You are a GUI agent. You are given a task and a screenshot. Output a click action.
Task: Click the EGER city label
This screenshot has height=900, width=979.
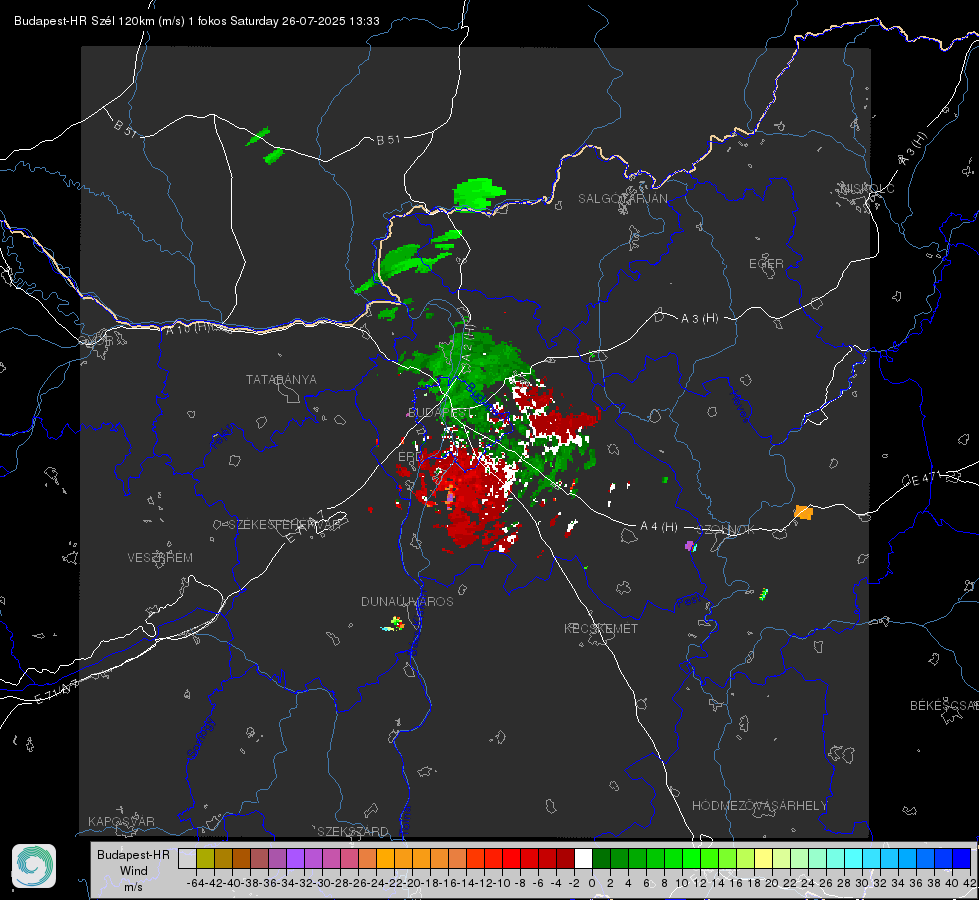[x=766, y=264]
